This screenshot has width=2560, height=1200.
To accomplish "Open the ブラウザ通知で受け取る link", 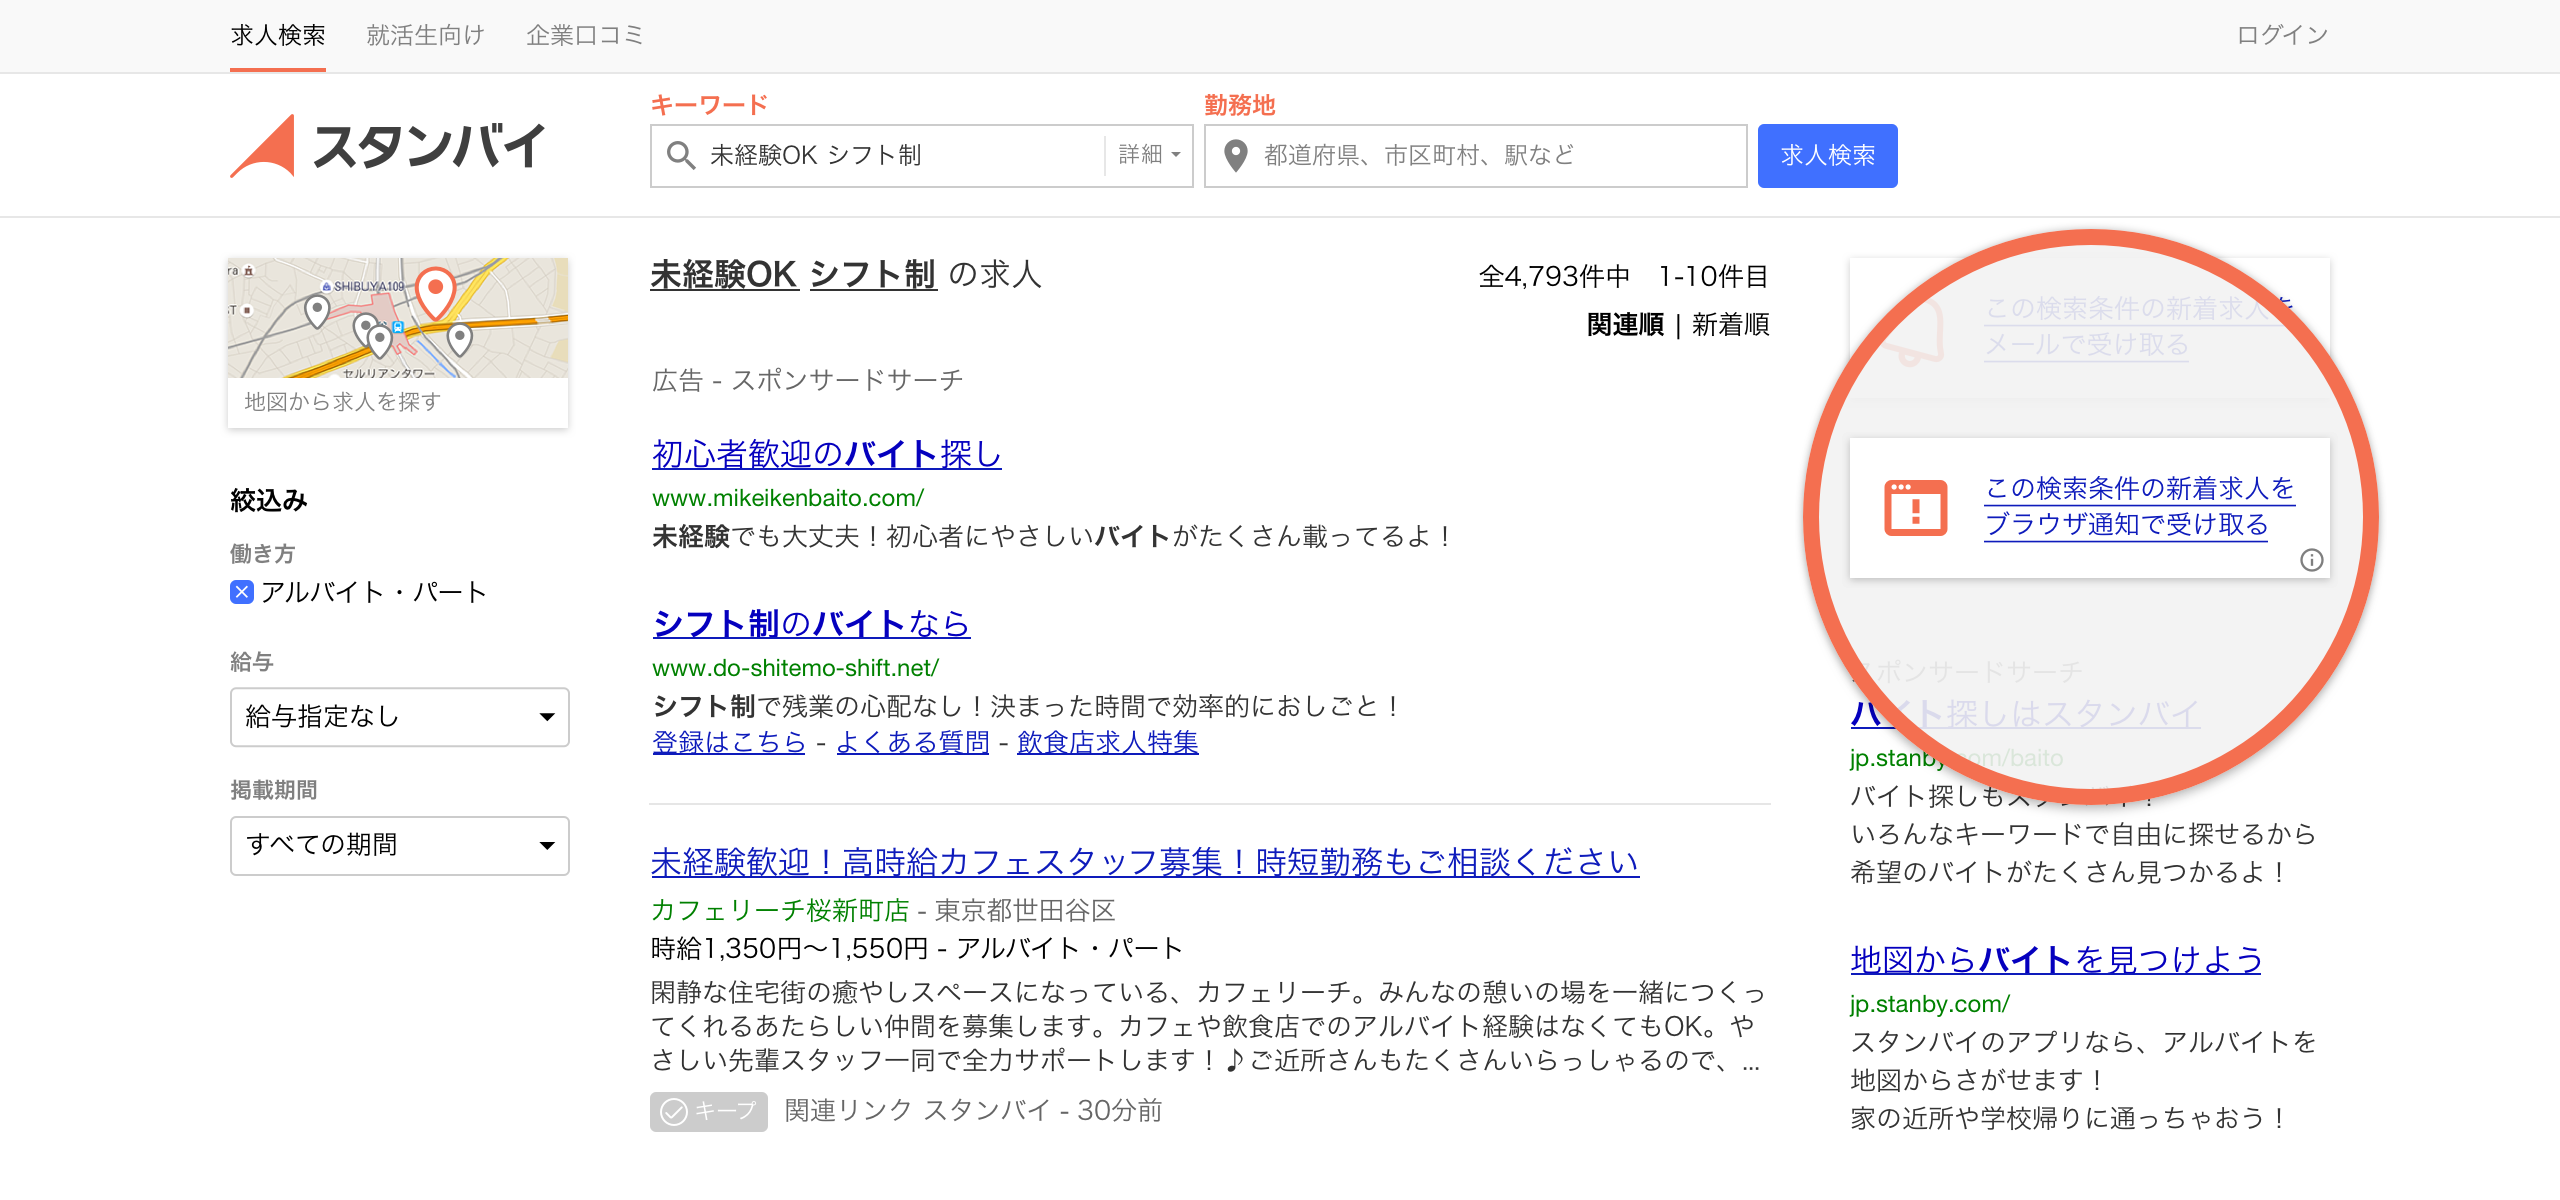I will click(x=2126, y=524).
